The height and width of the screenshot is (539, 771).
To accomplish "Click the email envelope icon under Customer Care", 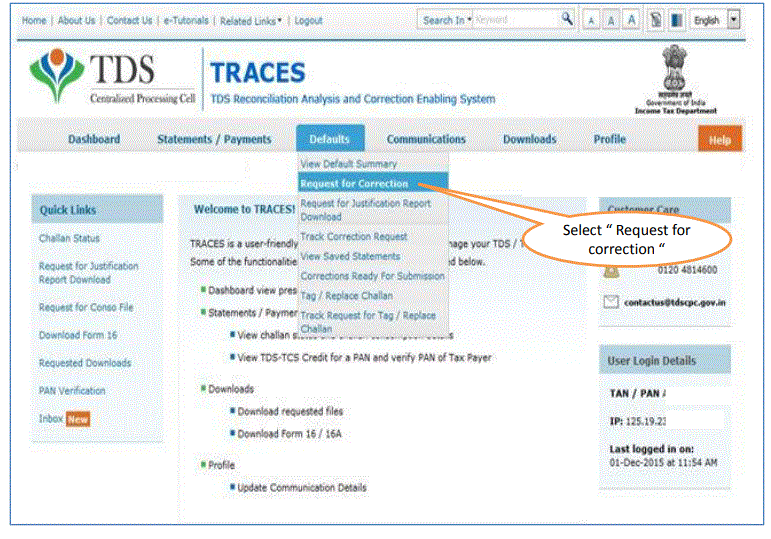I will tap(611, 301).
